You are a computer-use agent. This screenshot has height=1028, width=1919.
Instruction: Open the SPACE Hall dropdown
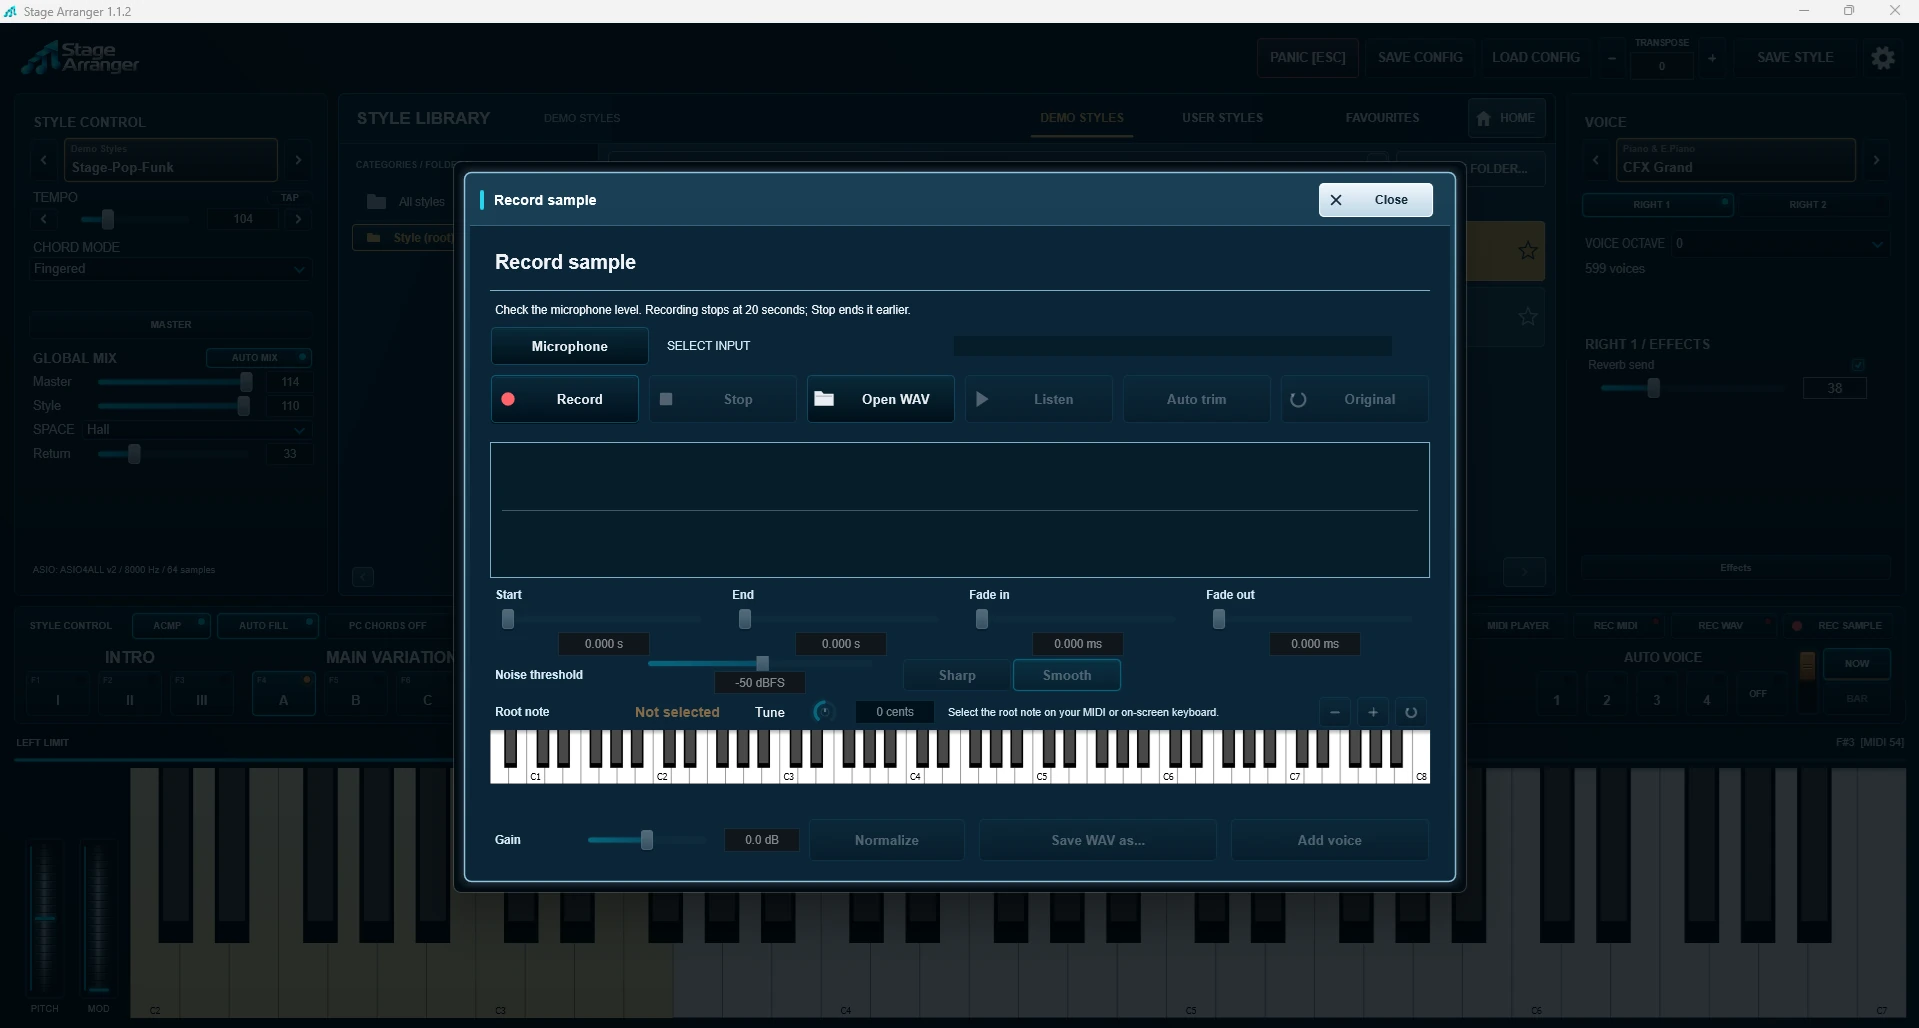point(197,430)
